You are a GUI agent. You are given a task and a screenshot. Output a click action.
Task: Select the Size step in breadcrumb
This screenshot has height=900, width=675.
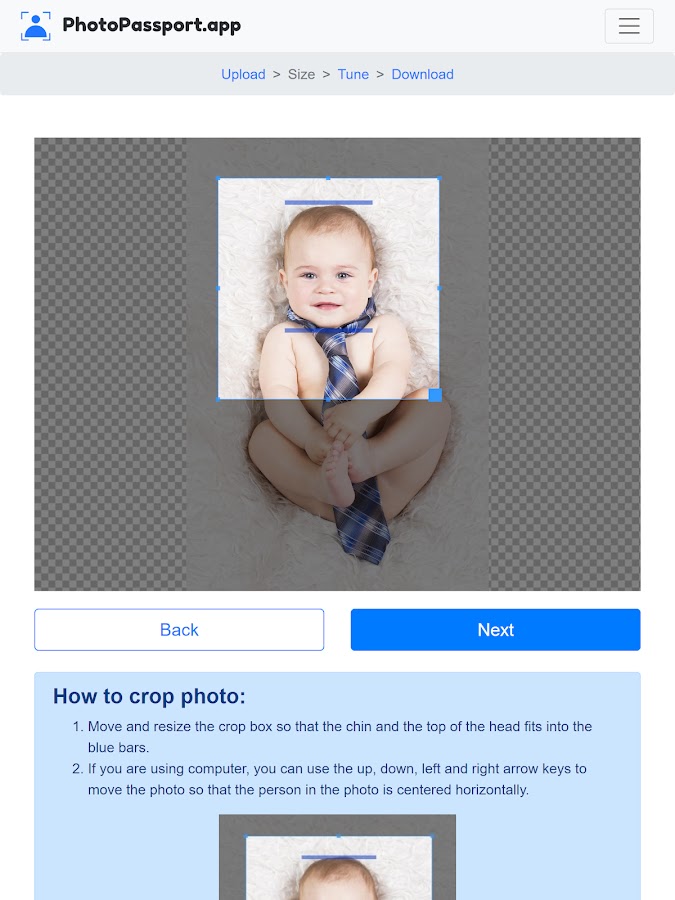click(x=301, y=75)
